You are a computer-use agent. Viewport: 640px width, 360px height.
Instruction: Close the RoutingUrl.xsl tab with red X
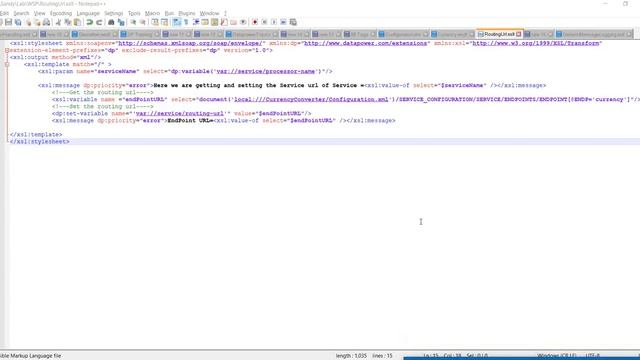519,34
